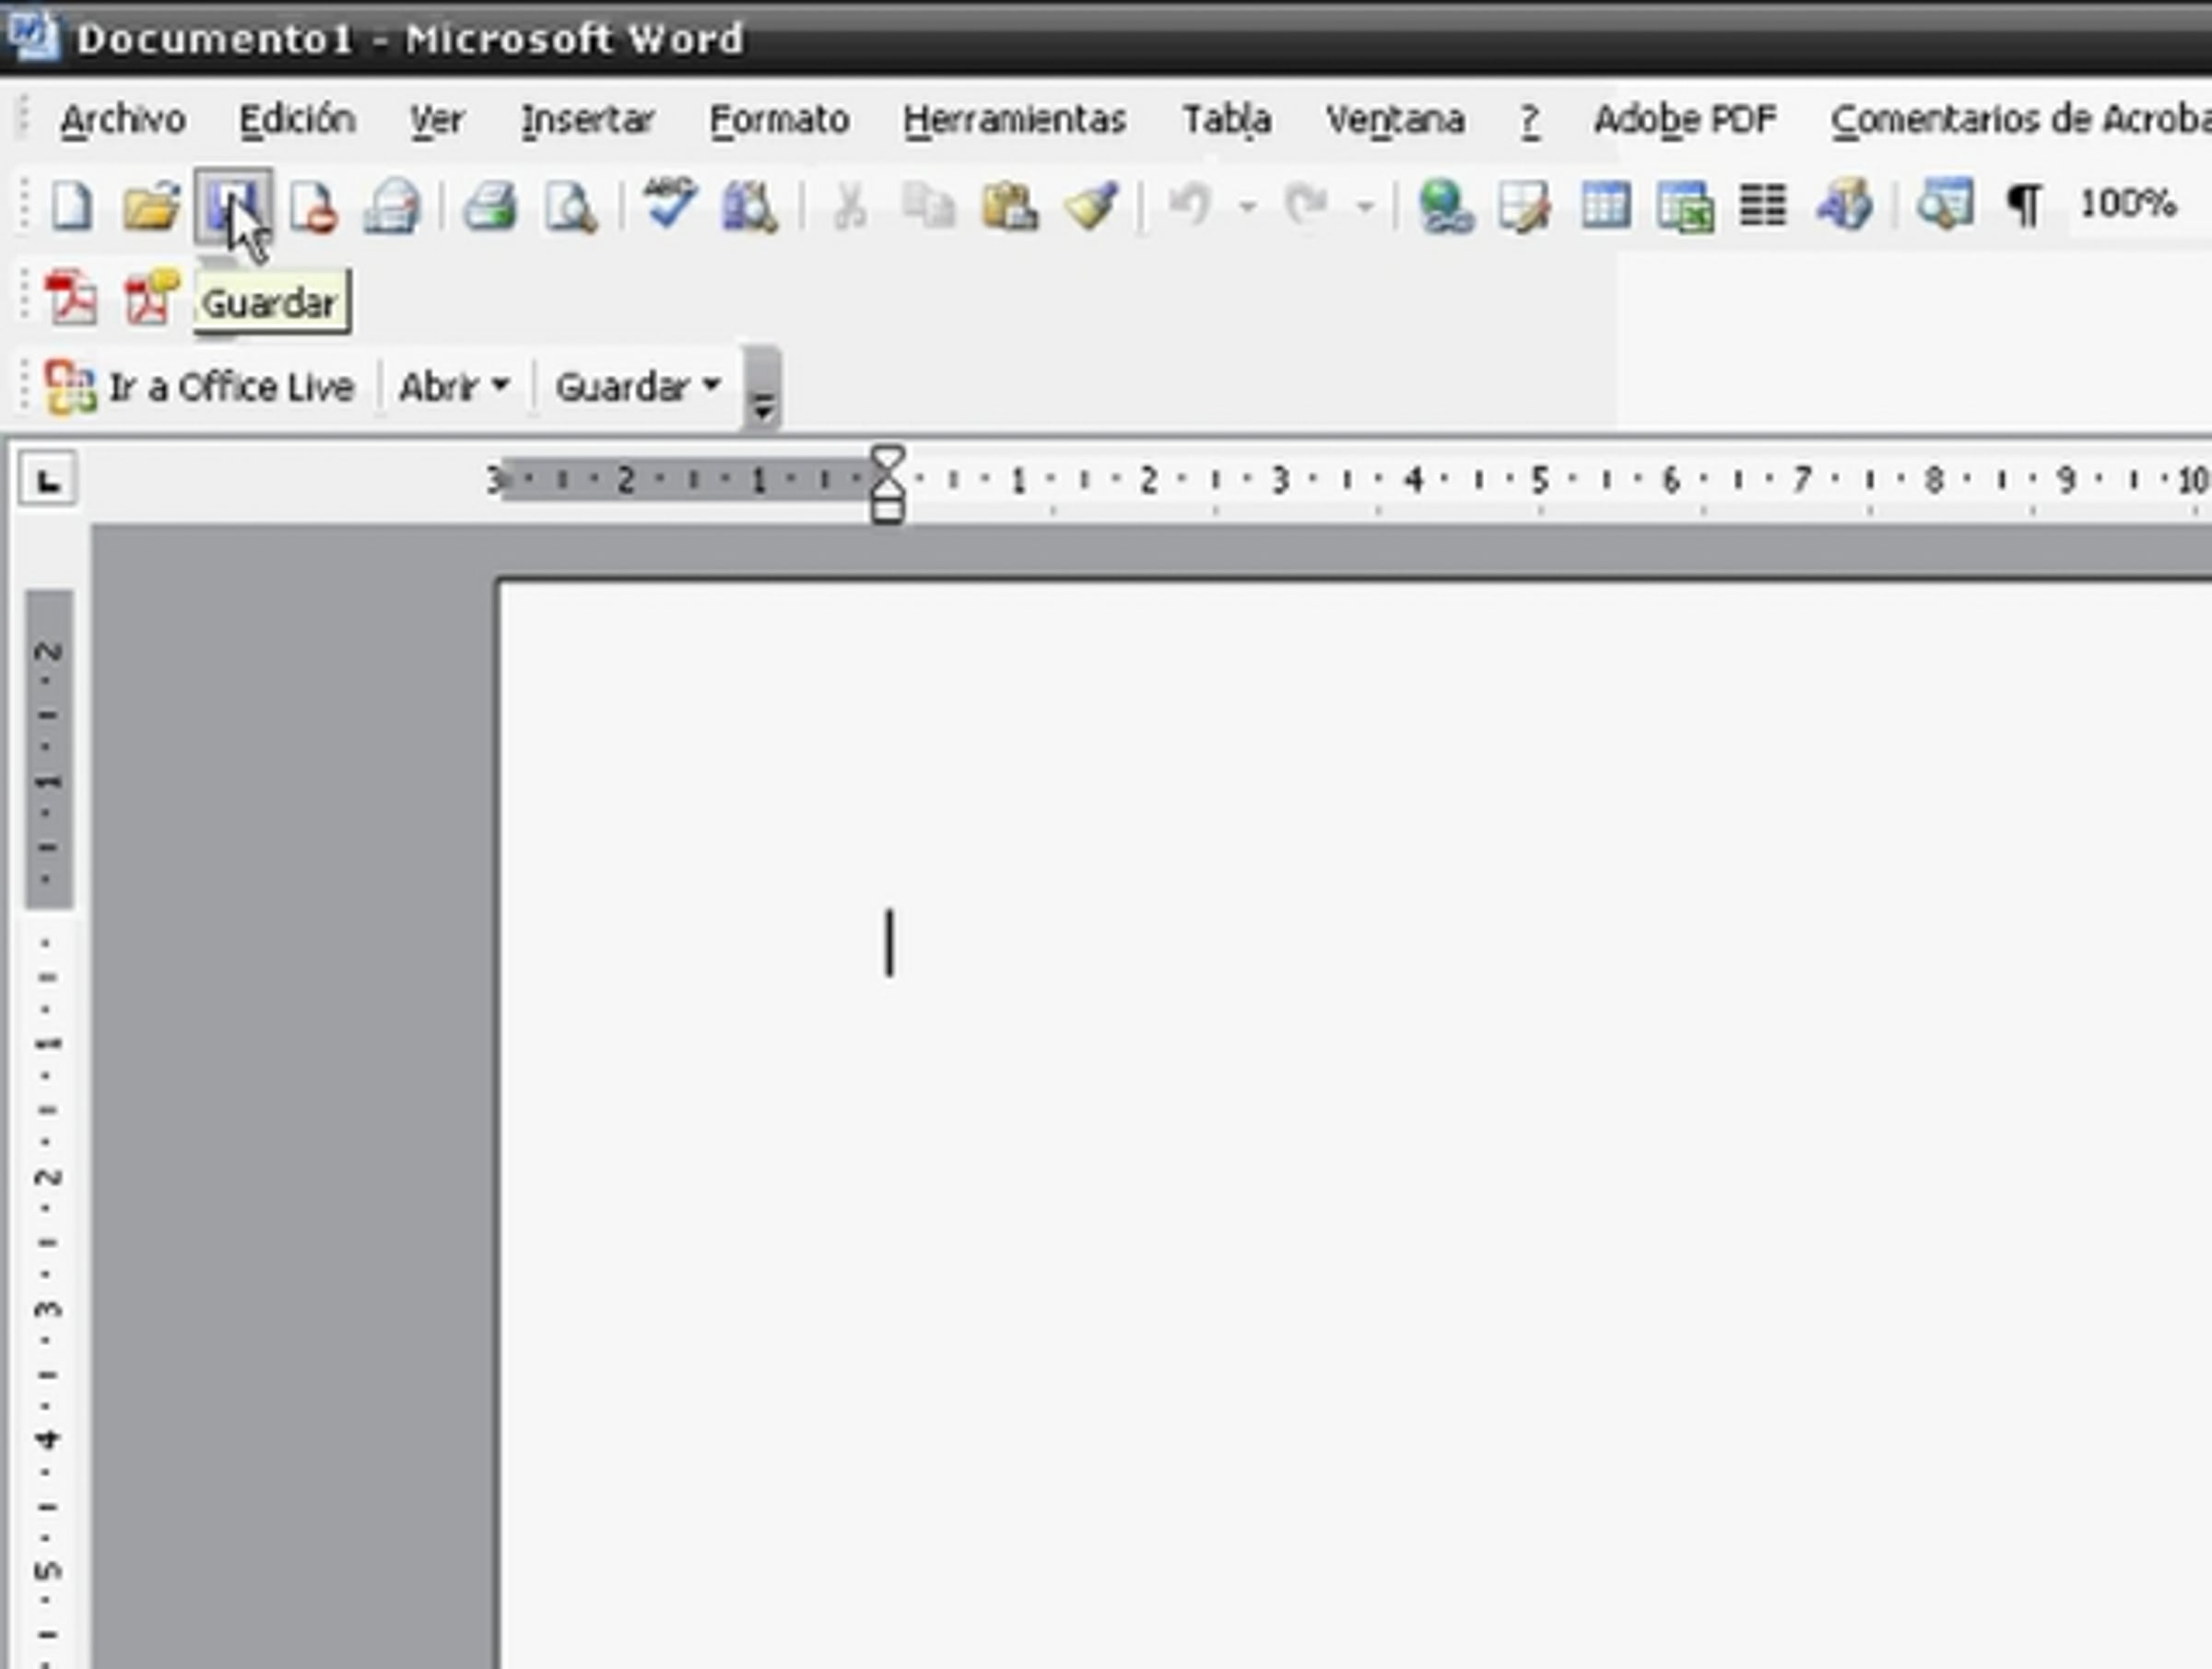Image resolution: width=2212 pixels, height=1669 pixels.
Task: Expand the Undo history dropdown arrow
Action: [1247, 207]
